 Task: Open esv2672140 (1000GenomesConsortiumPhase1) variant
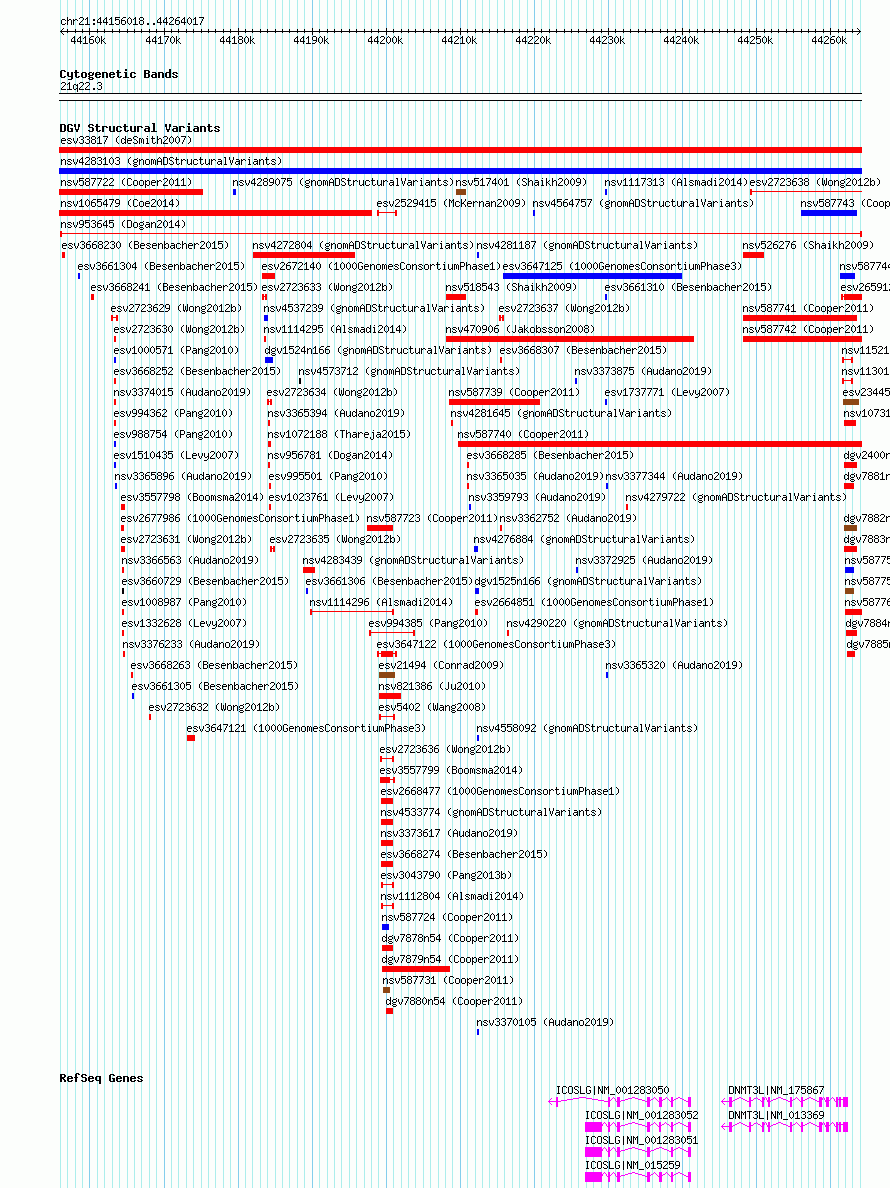point(381,267)
